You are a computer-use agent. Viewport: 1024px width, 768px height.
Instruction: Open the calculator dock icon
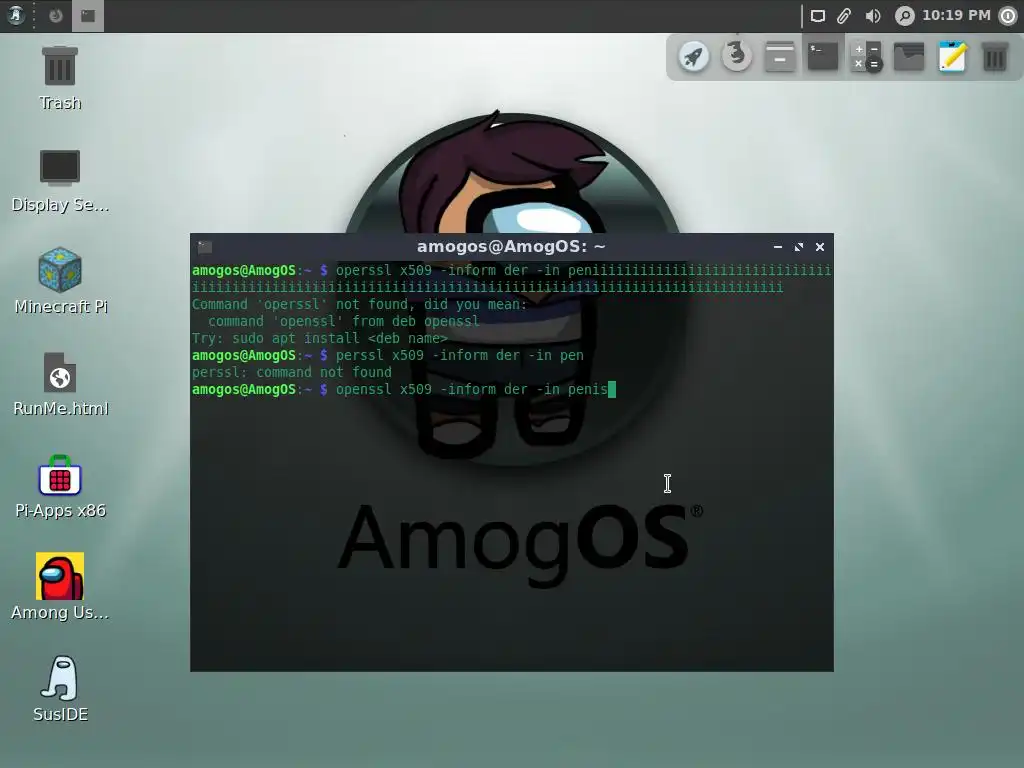tap(866, 57)
